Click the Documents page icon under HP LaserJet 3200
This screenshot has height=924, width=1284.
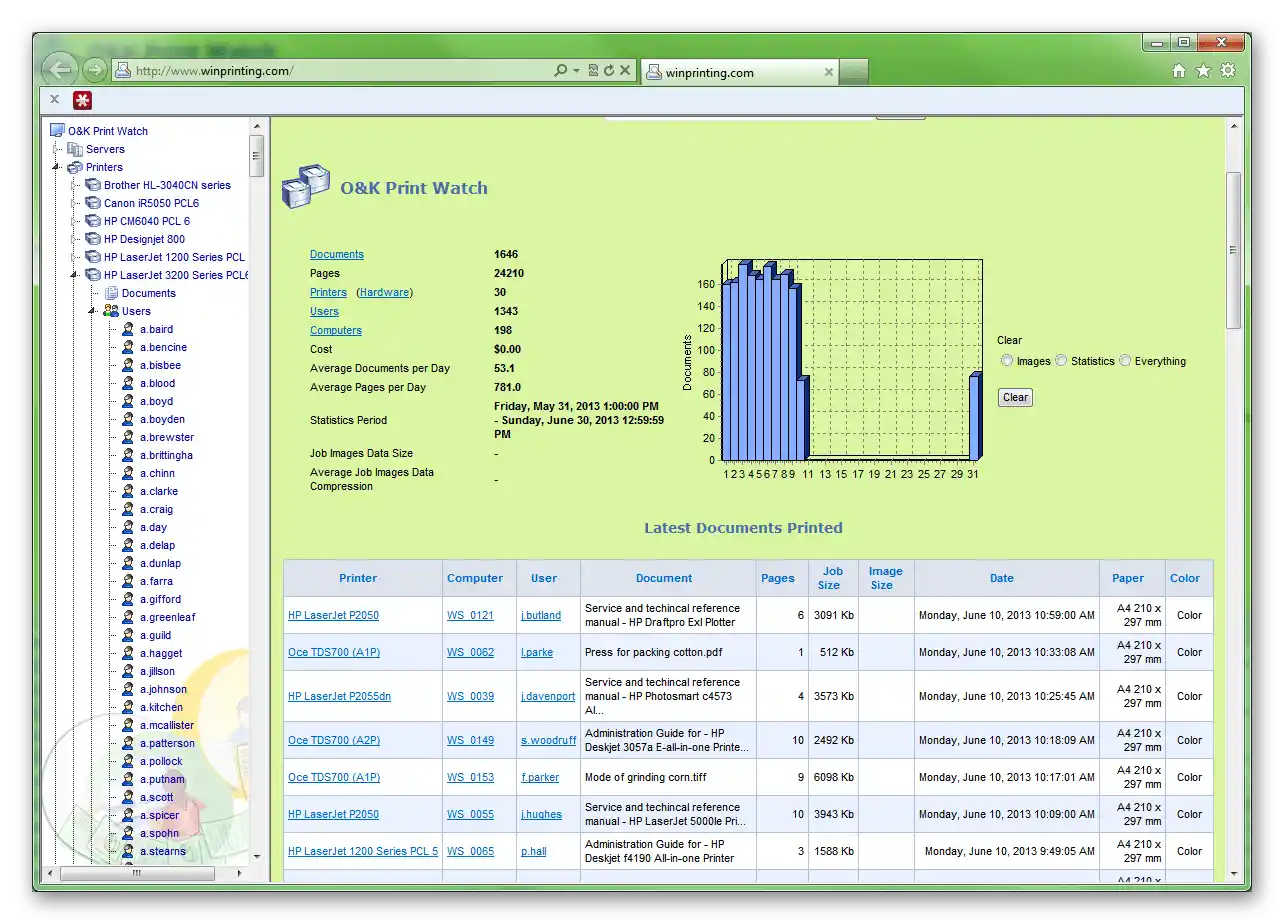[x=111, y=293]
